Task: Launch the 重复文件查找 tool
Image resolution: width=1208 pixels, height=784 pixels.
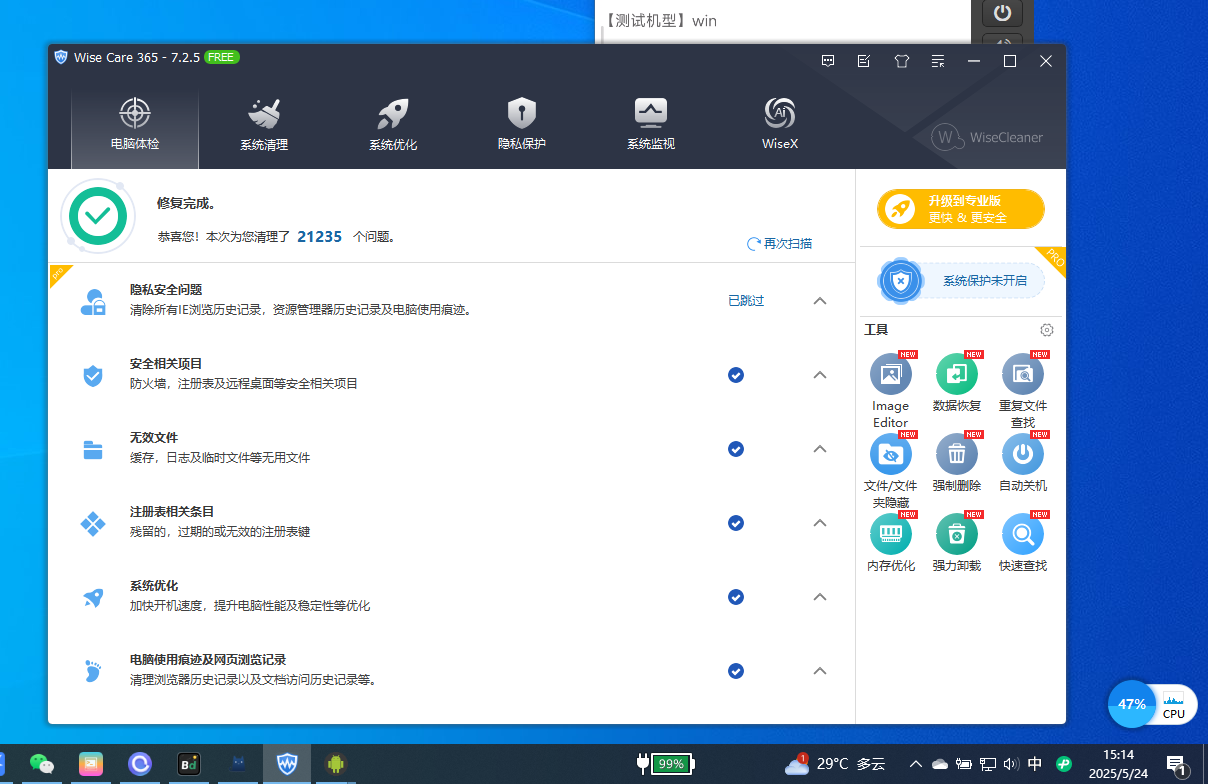Action: [x=1023, y=390]
